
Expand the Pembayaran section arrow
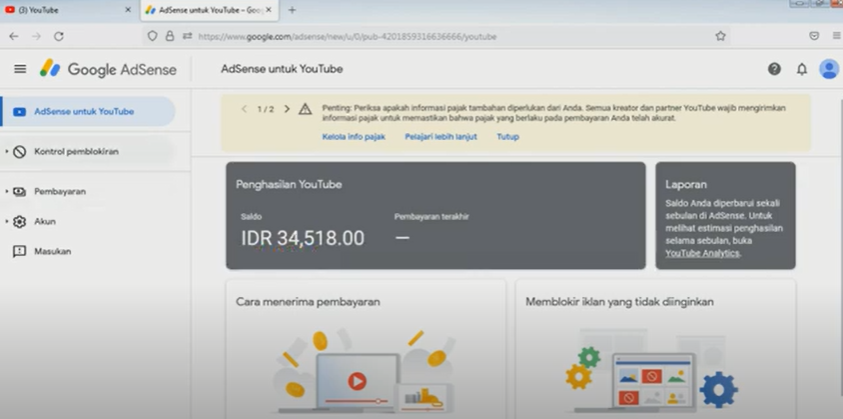click(x=6, y=191)
